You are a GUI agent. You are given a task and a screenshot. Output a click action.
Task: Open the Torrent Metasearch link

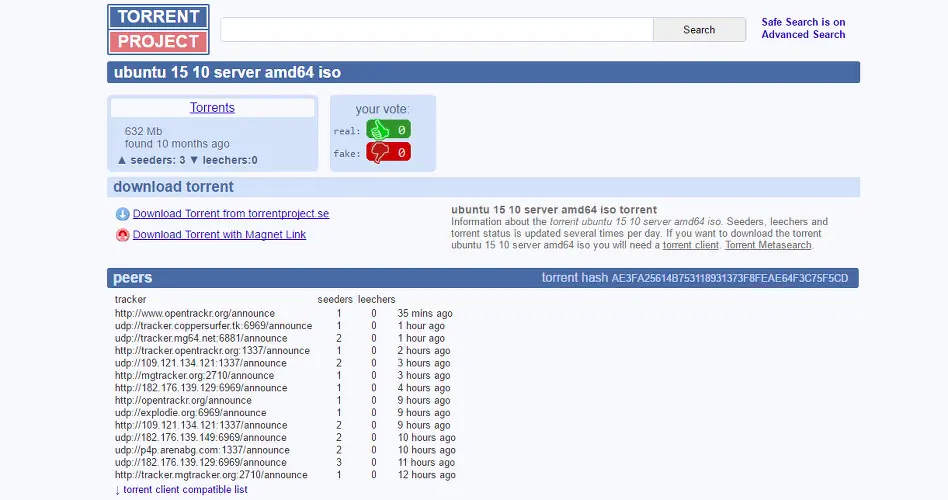pyautogui.click(x=768, y=245)
